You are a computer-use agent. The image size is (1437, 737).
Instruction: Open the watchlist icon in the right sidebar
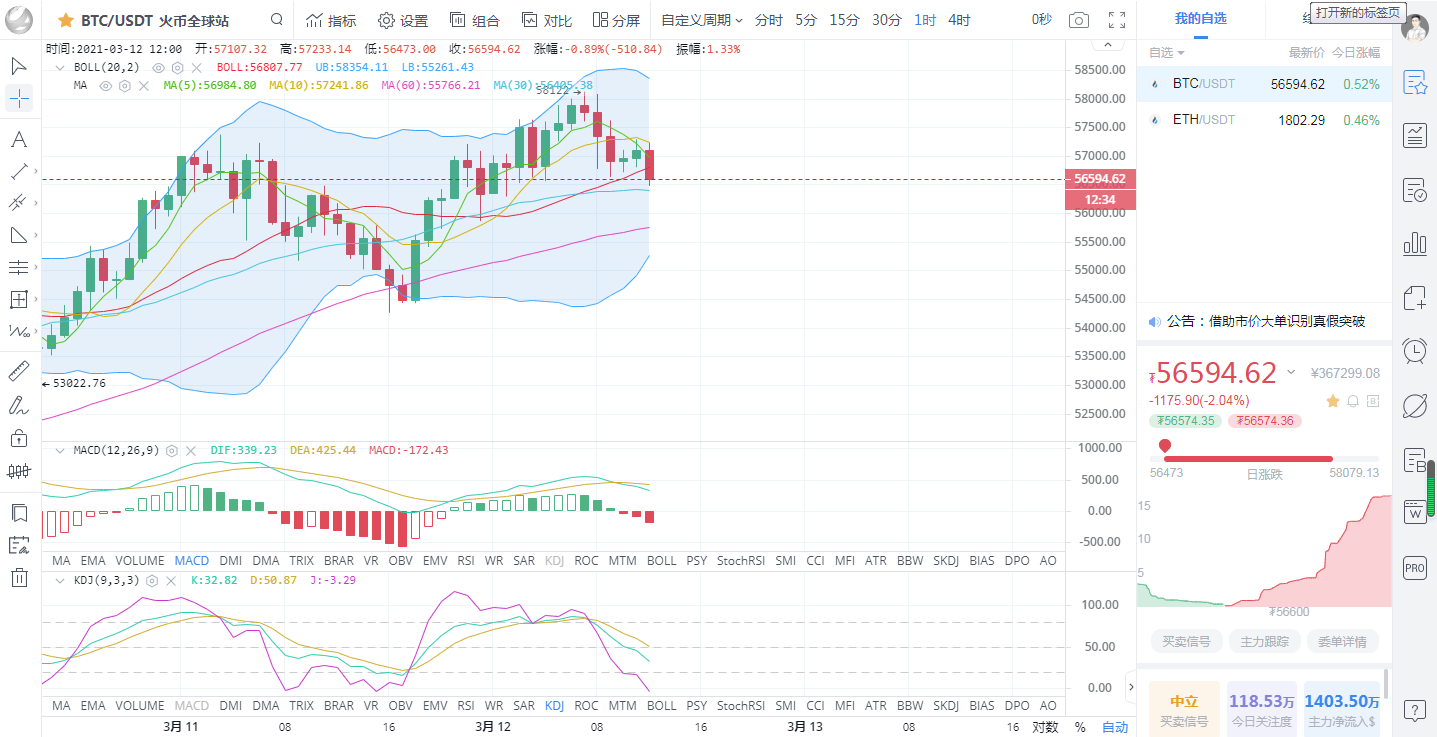click(x=1415, y=83)
